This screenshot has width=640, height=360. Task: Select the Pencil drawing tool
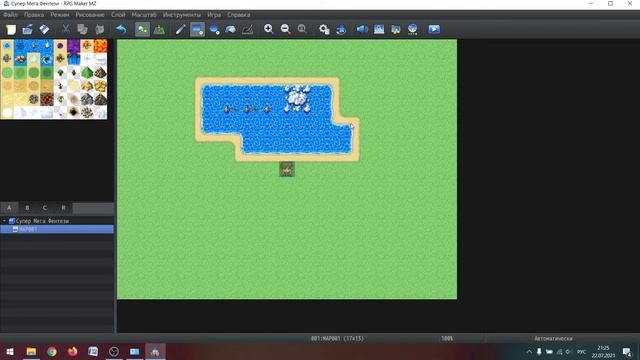(180, 29)
